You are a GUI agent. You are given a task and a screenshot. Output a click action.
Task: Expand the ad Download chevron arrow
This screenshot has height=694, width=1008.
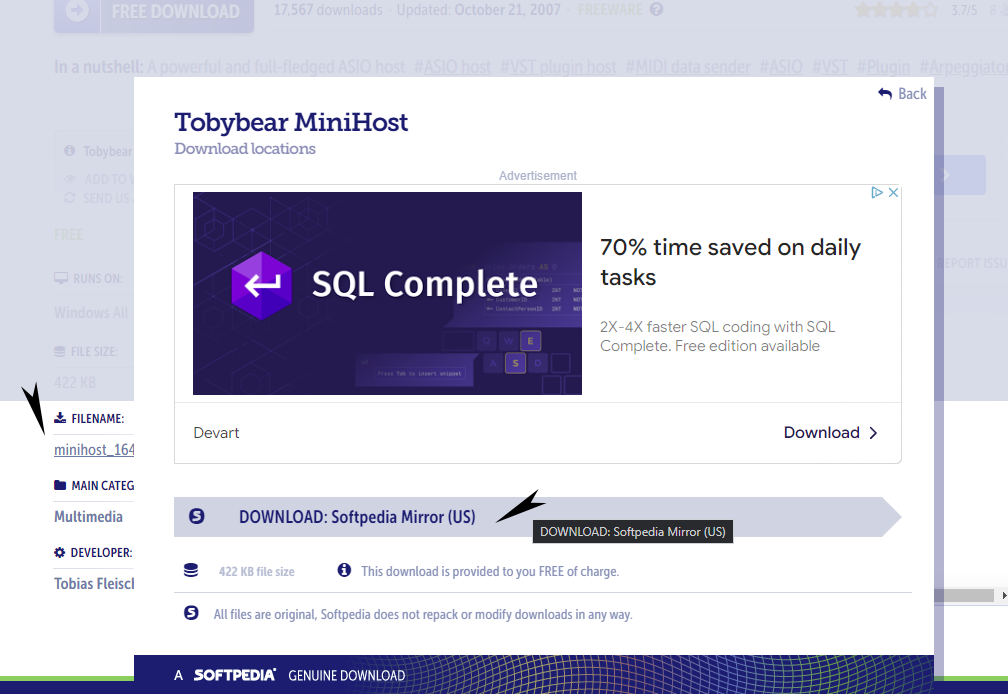873,433
